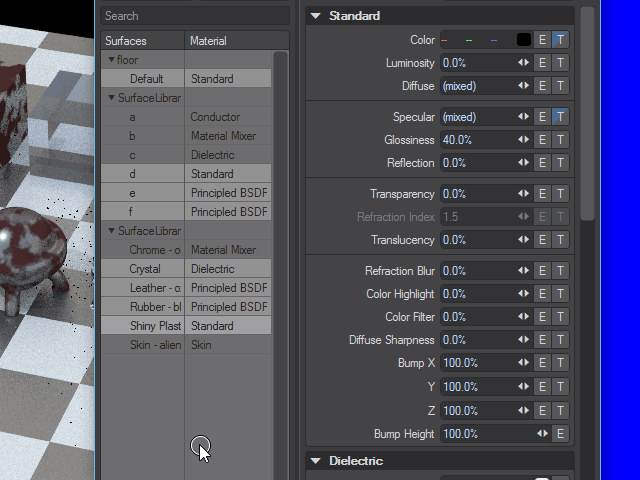Expand the Dielectric section
The width and height of the screenshot is (640, 480).
pyautogui.click(x=316, y=461)
